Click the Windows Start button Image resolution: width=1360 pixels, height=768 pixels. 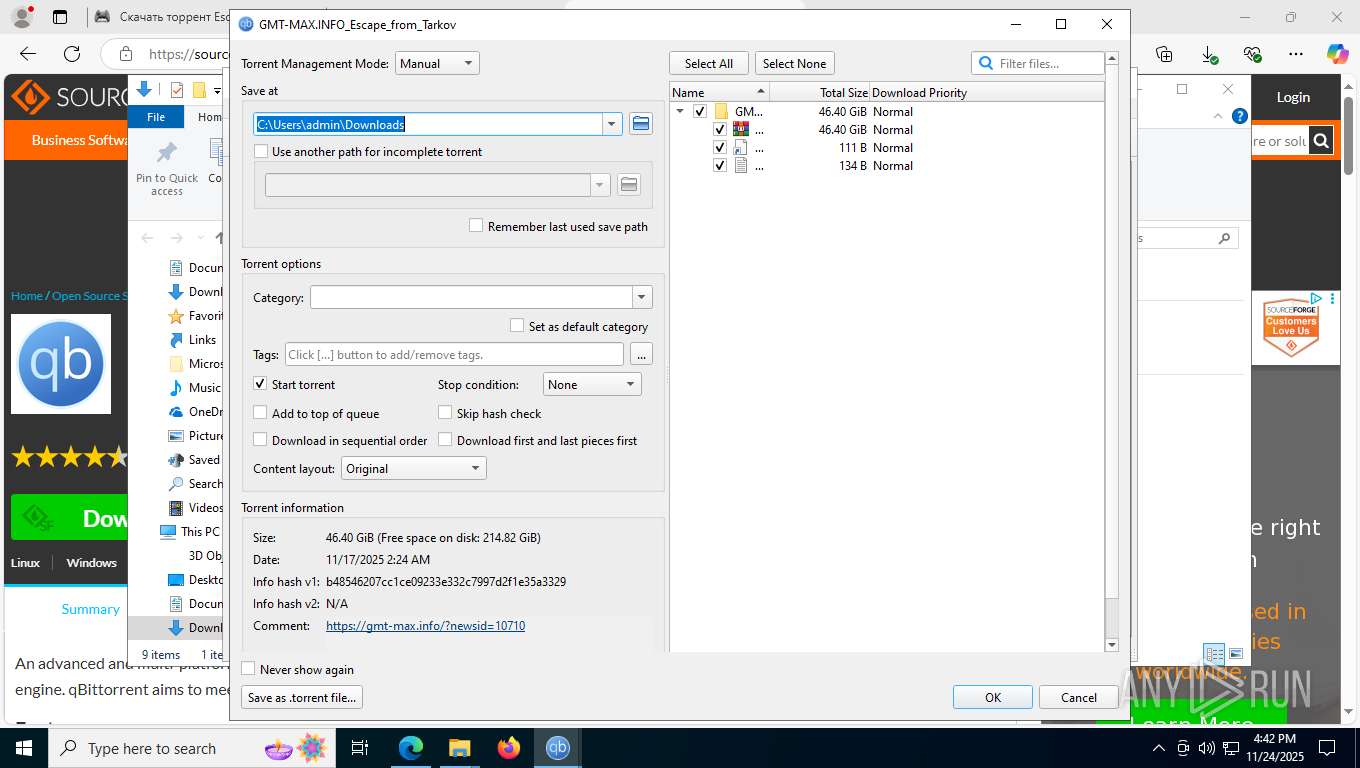[24, 748]
